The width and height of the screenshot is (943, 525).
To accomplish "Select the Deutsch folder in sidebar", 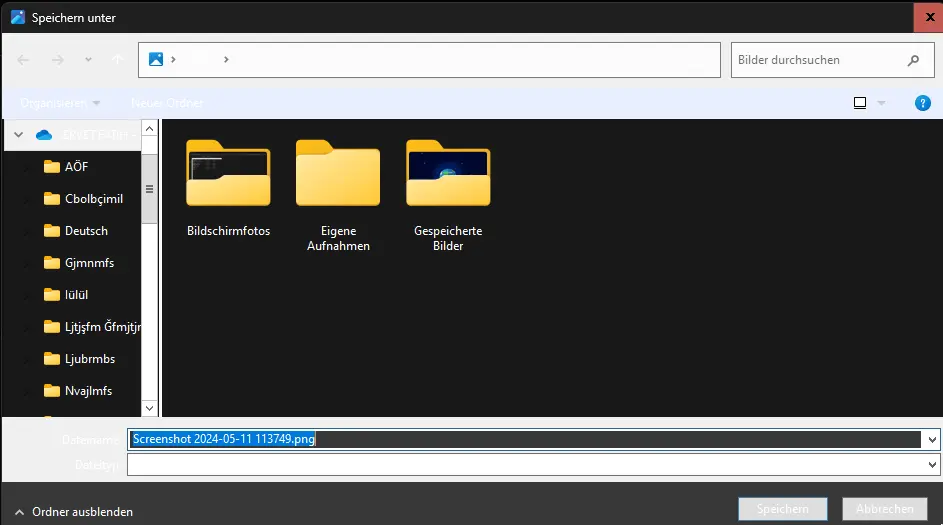I will click(x=76, y=231).
